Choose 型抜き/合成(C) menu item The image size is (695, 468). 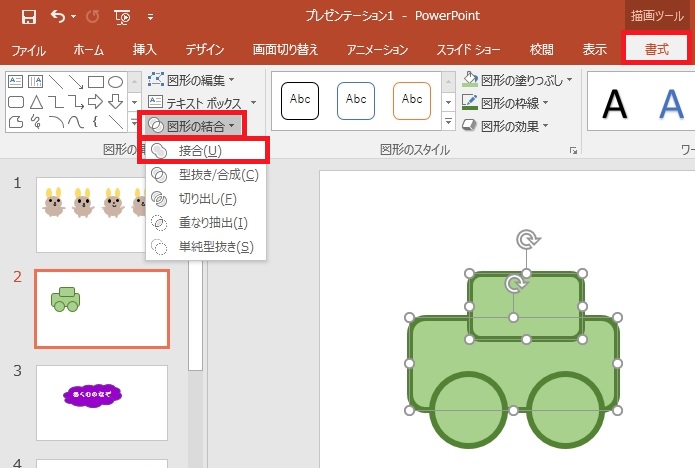point(206,175)
